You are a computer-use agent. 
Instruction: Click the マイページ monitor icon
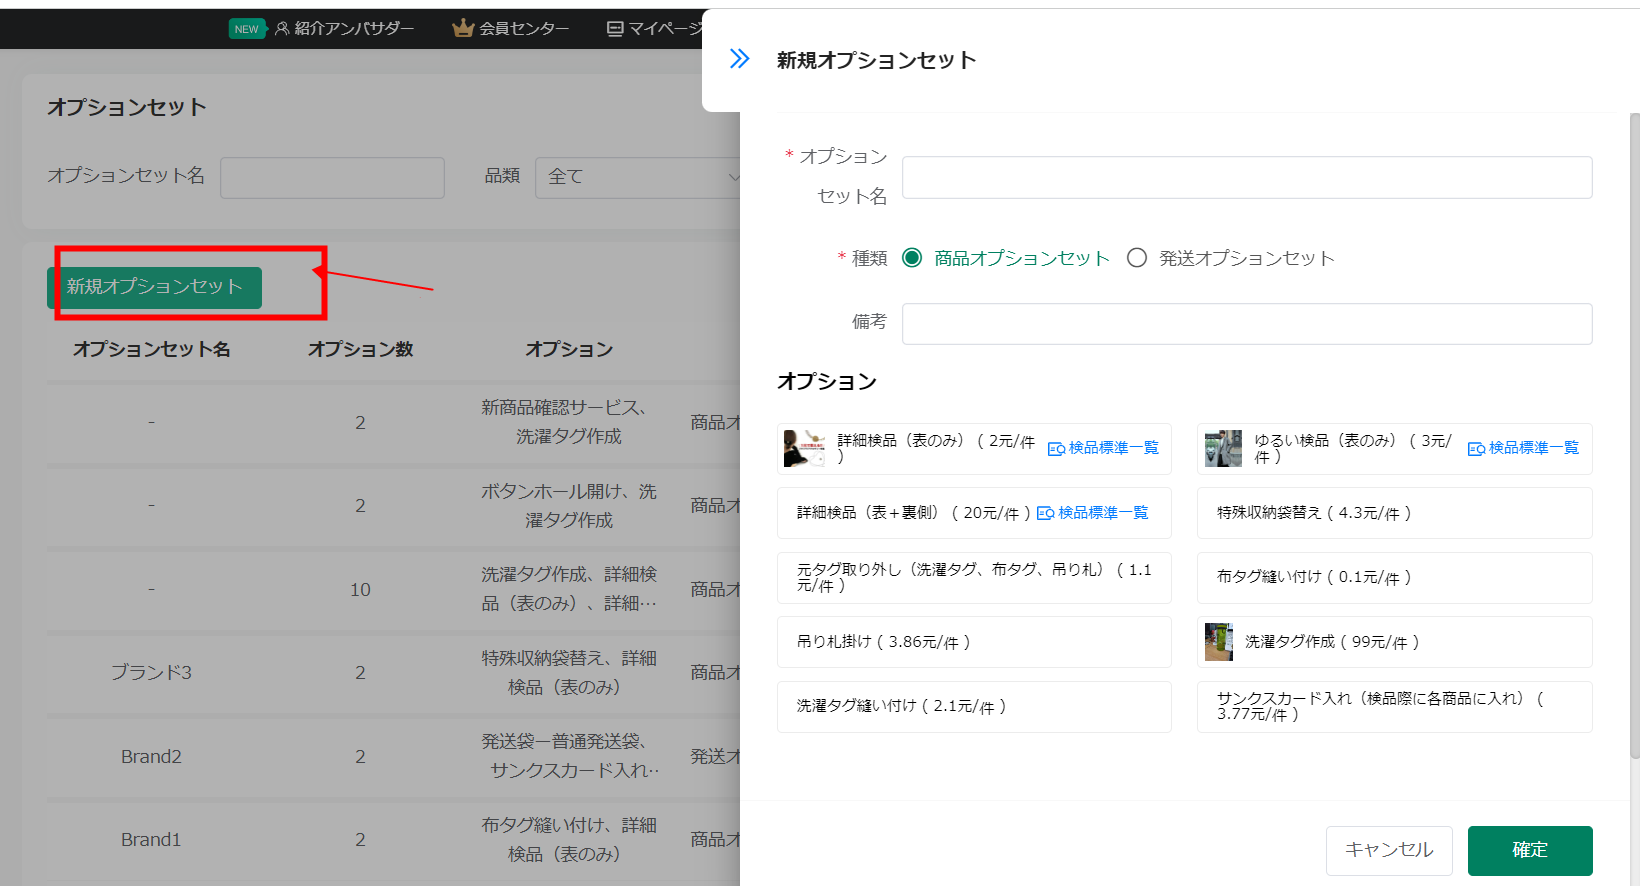[615, 28]
